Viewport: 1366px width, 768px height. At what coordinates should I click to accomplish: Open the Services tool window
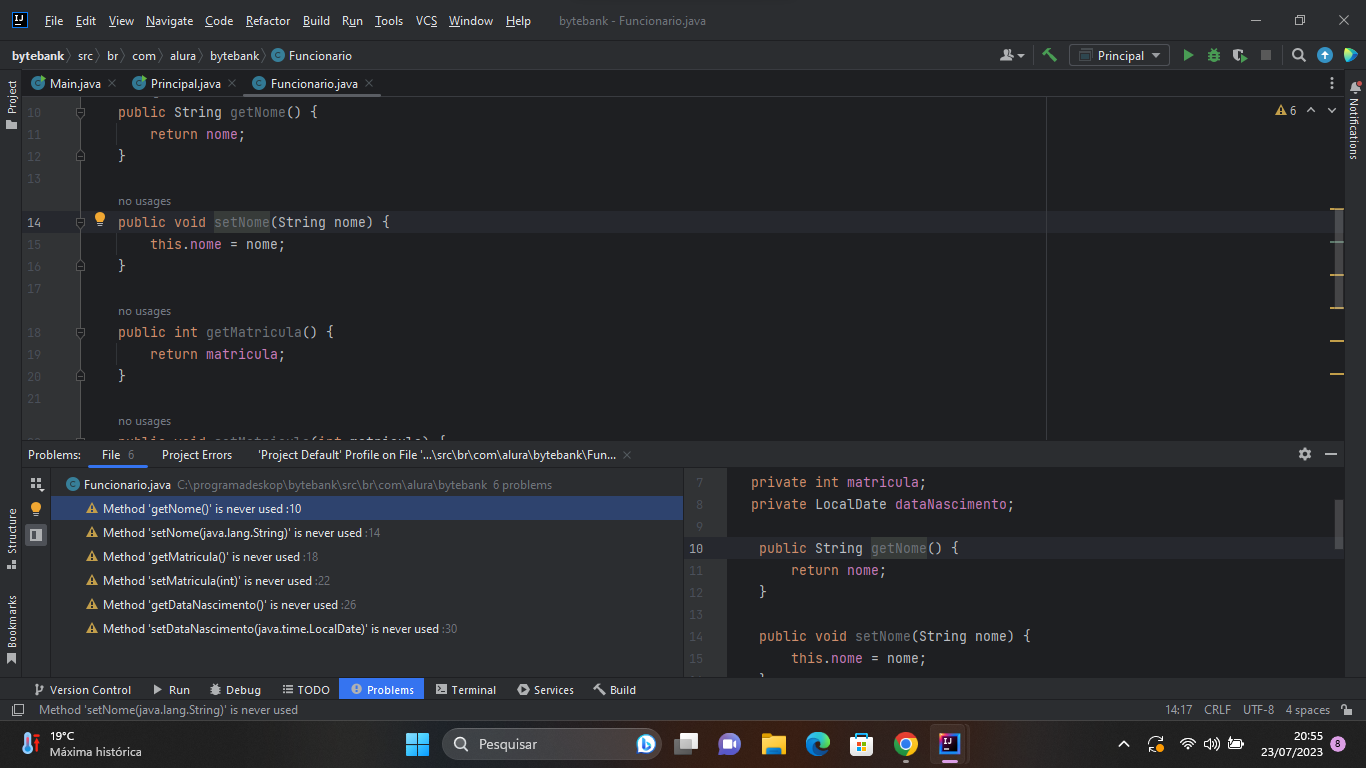coord(545,690)
